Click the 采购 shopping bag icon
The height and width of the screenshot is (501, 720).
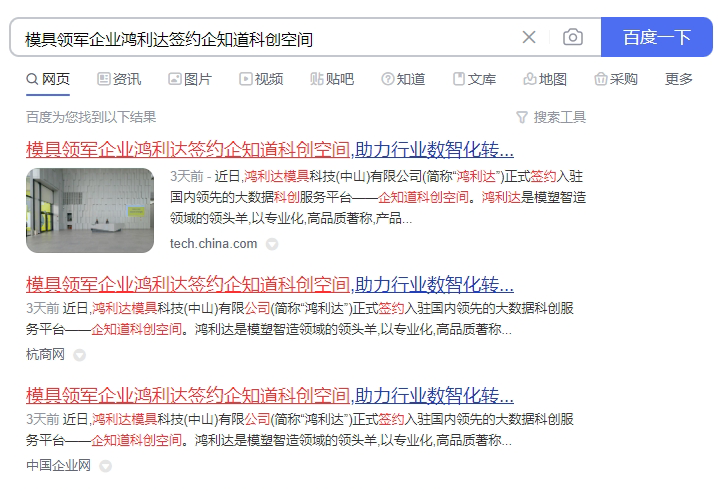click(601, 79)
